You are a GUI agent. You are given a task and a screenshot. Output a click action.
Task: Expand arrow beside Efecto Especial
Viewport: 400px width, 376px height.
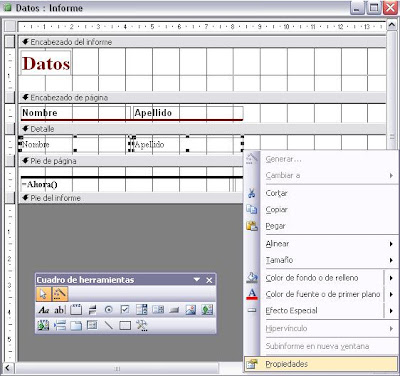click(x=391, y=311)
